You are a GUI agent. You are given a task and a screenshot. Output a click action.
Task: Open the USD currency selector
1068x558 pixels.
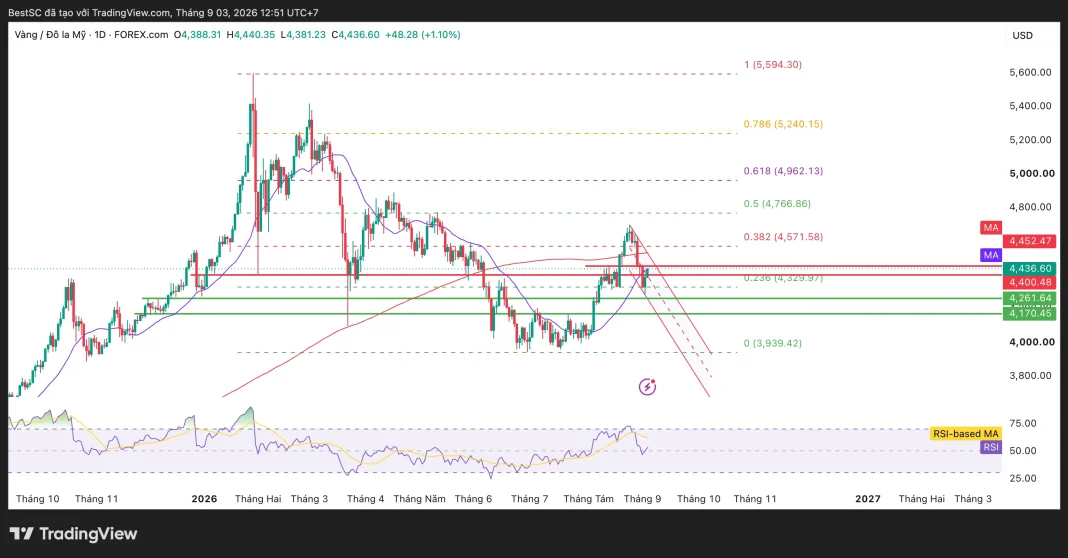[1022, 35]
